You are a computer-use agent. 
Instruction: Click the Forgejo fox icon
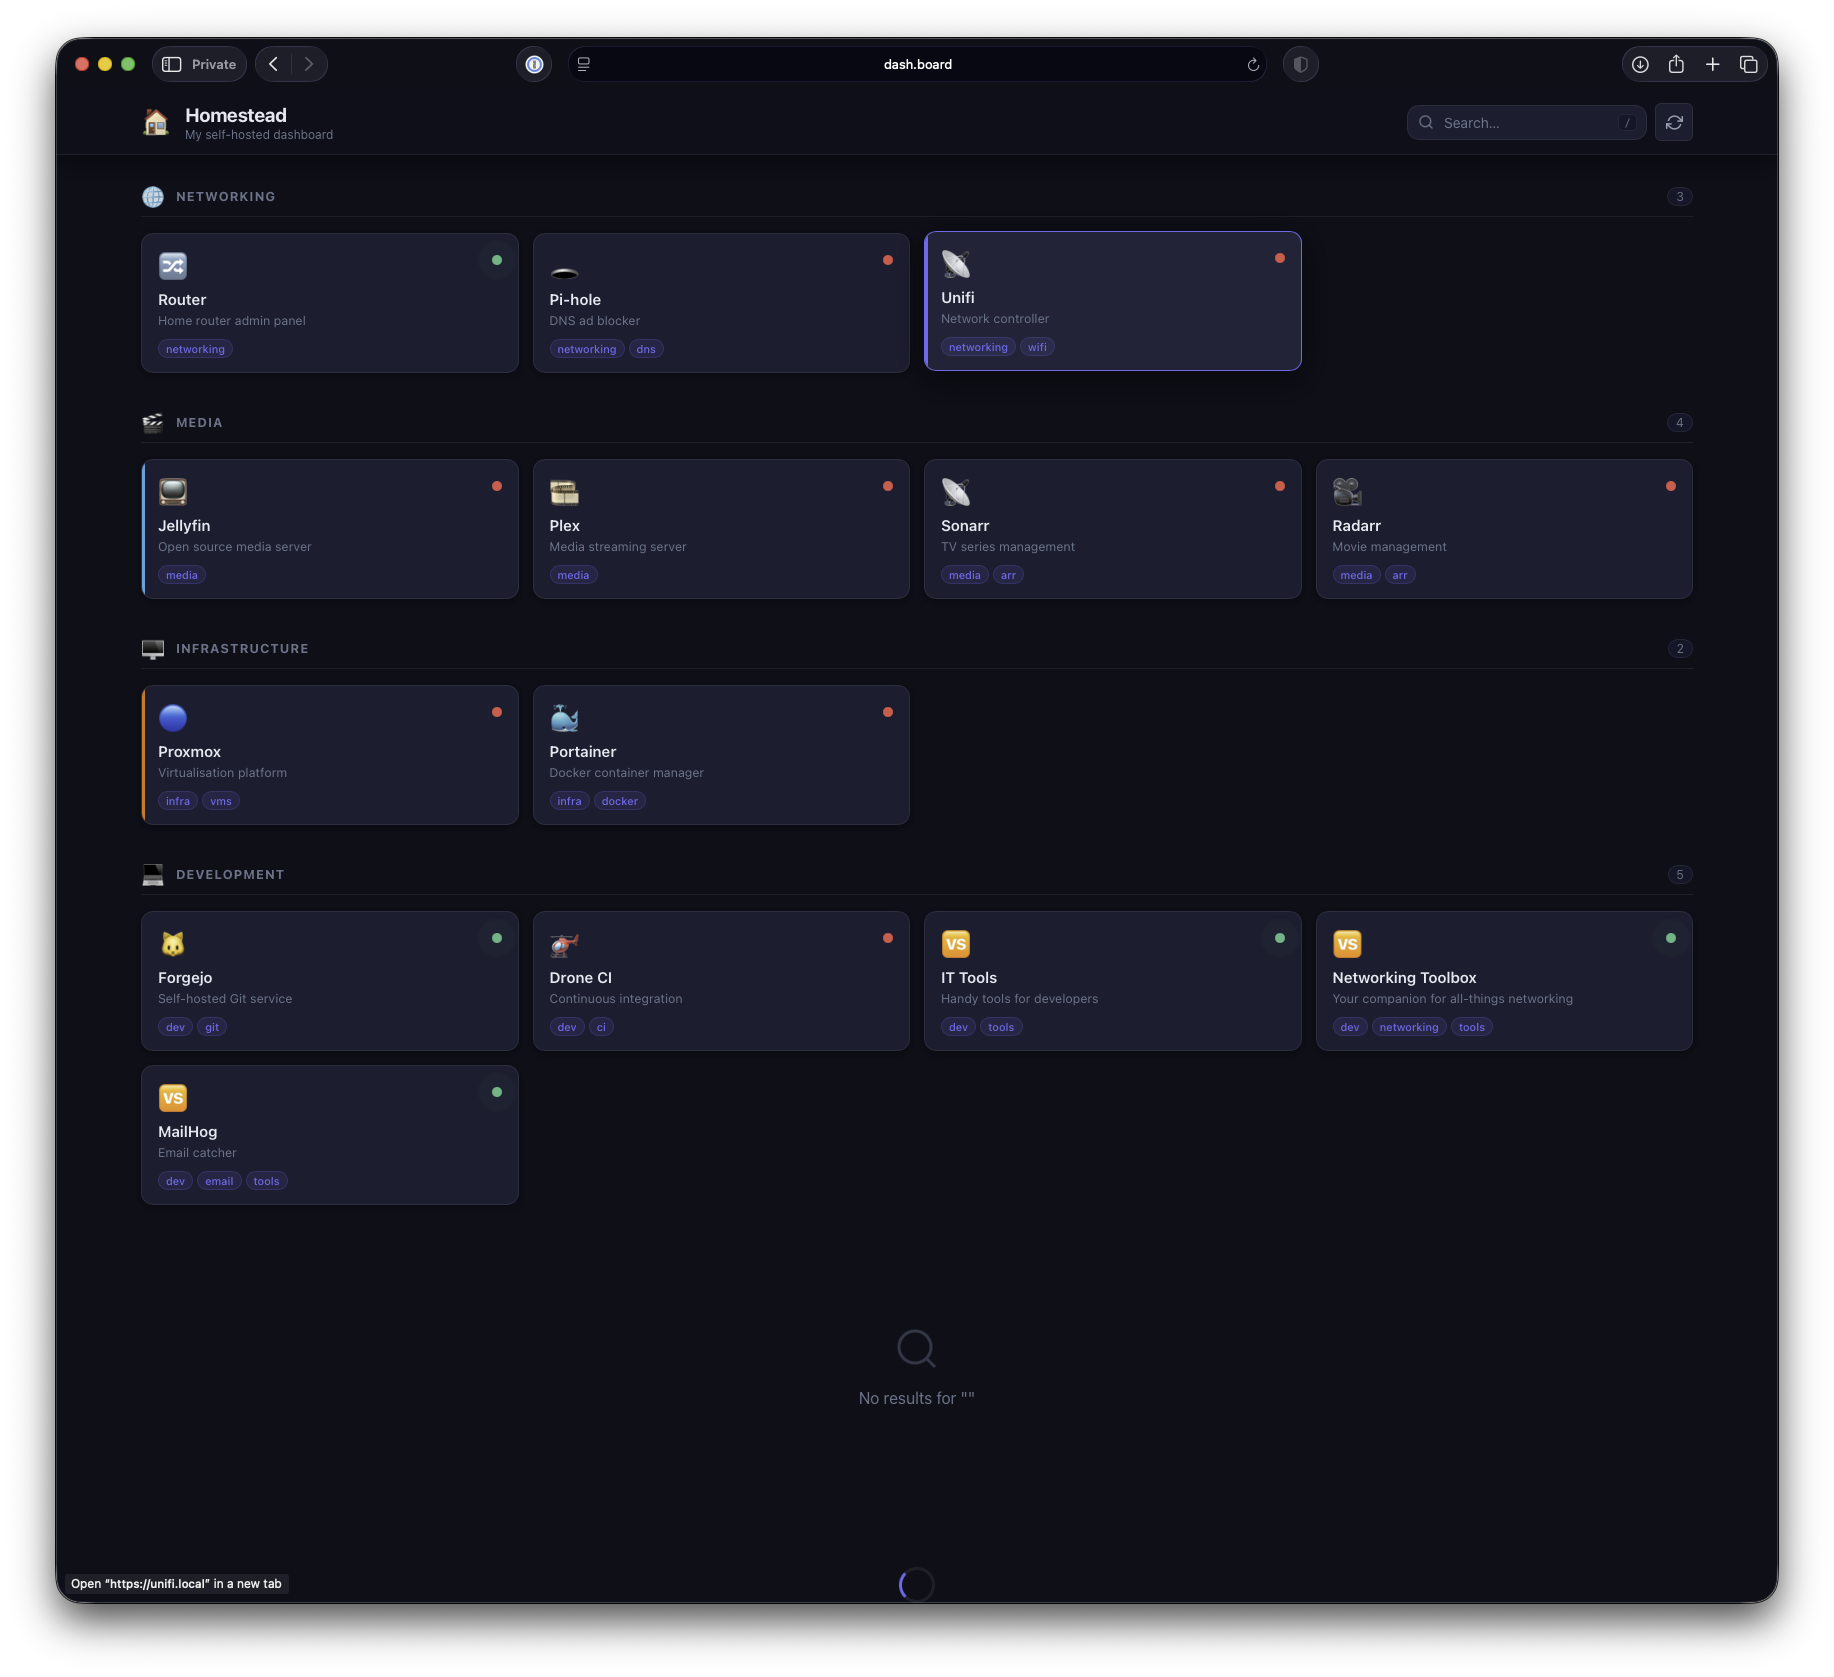tap(172, 943)
